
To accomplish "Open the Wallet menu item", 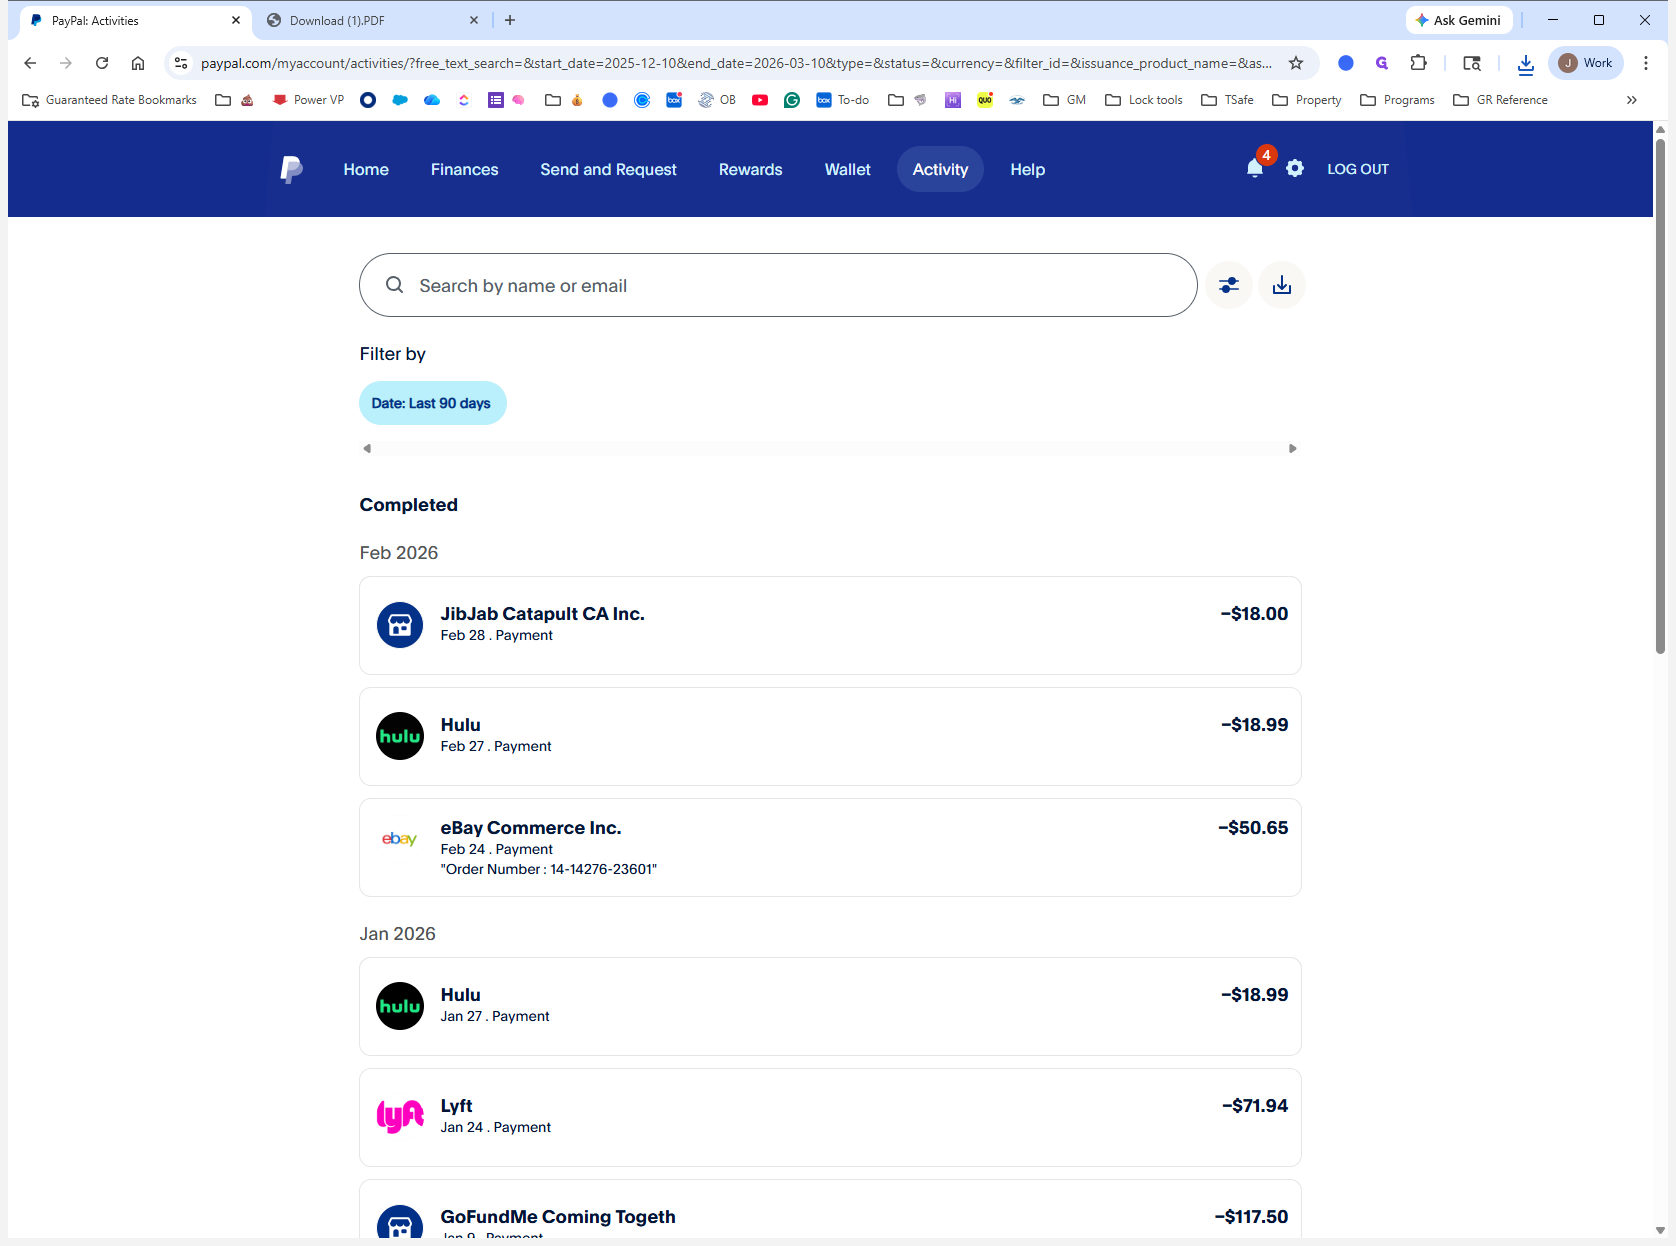I will click(847, 169).
